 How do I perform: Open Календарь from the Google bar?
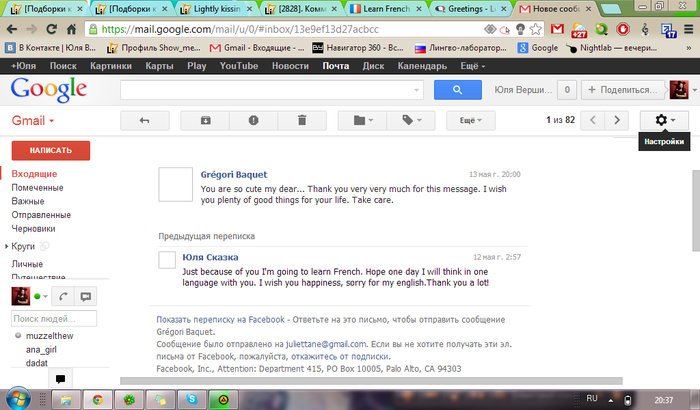[422, 66]
